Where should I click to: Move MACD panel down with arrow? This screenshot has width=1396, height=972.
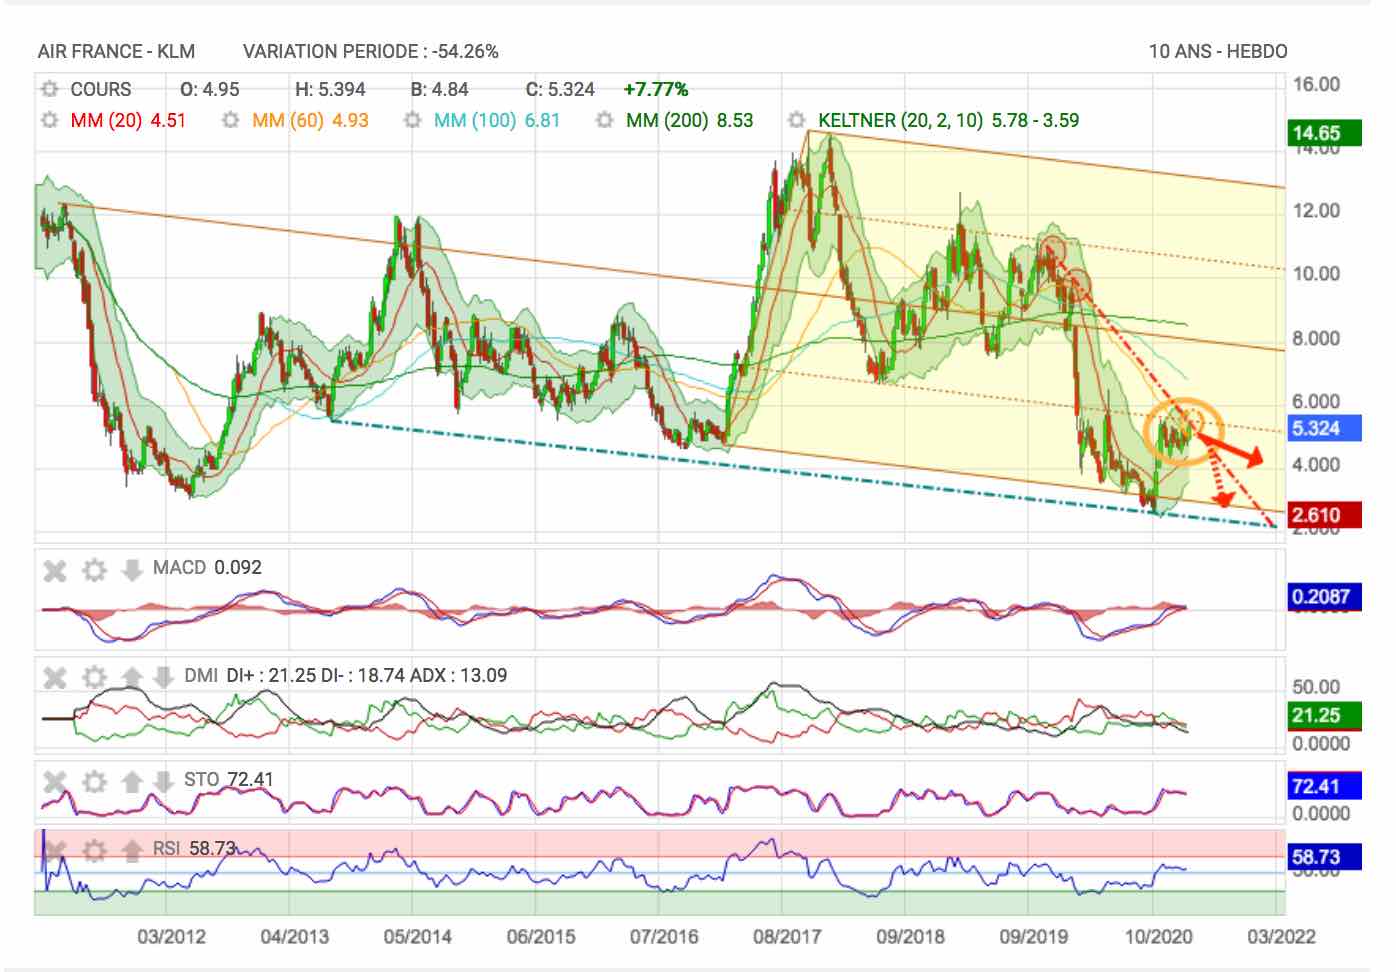coord(132,571)
